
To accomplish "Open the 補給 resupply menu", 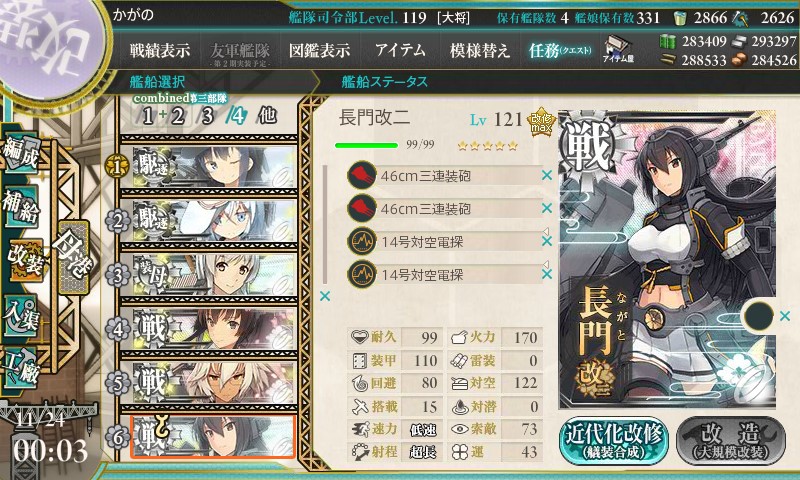I will 22,207.
